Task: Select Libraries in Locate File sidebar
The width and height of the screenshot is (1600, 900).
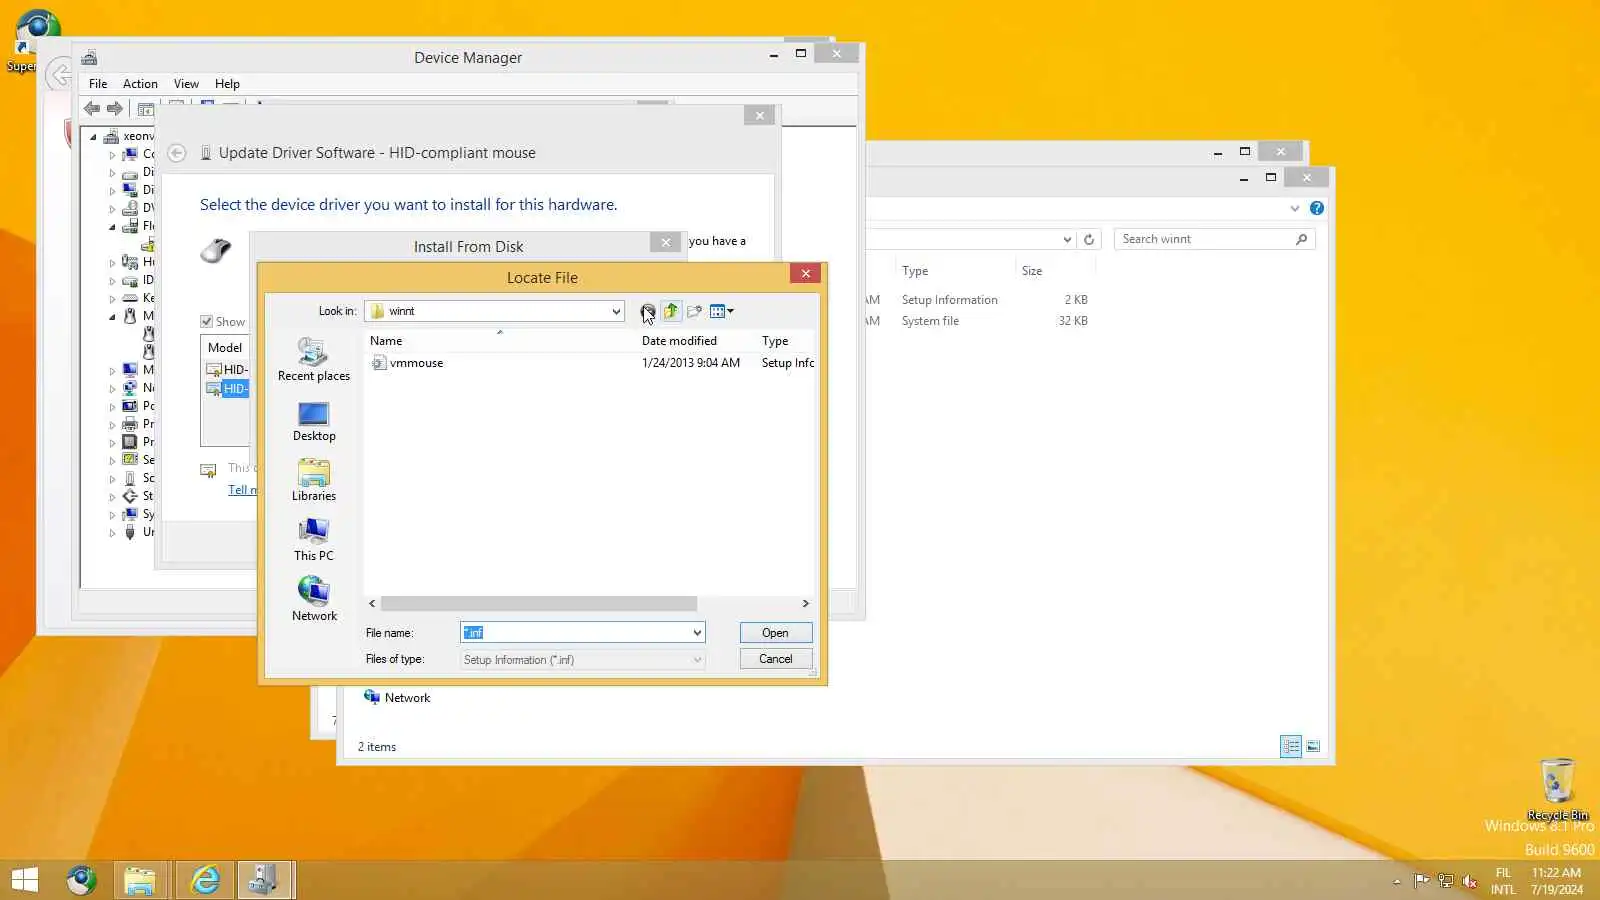Action: point(314,480)
